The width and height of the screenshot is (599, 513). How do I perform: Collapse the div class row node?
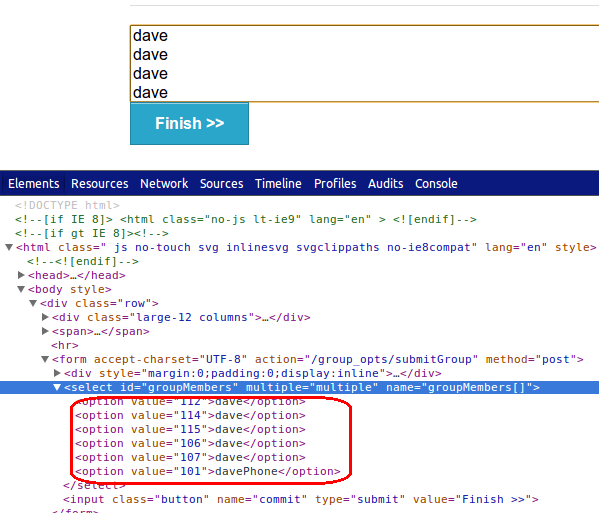click(x=33, y=303)
